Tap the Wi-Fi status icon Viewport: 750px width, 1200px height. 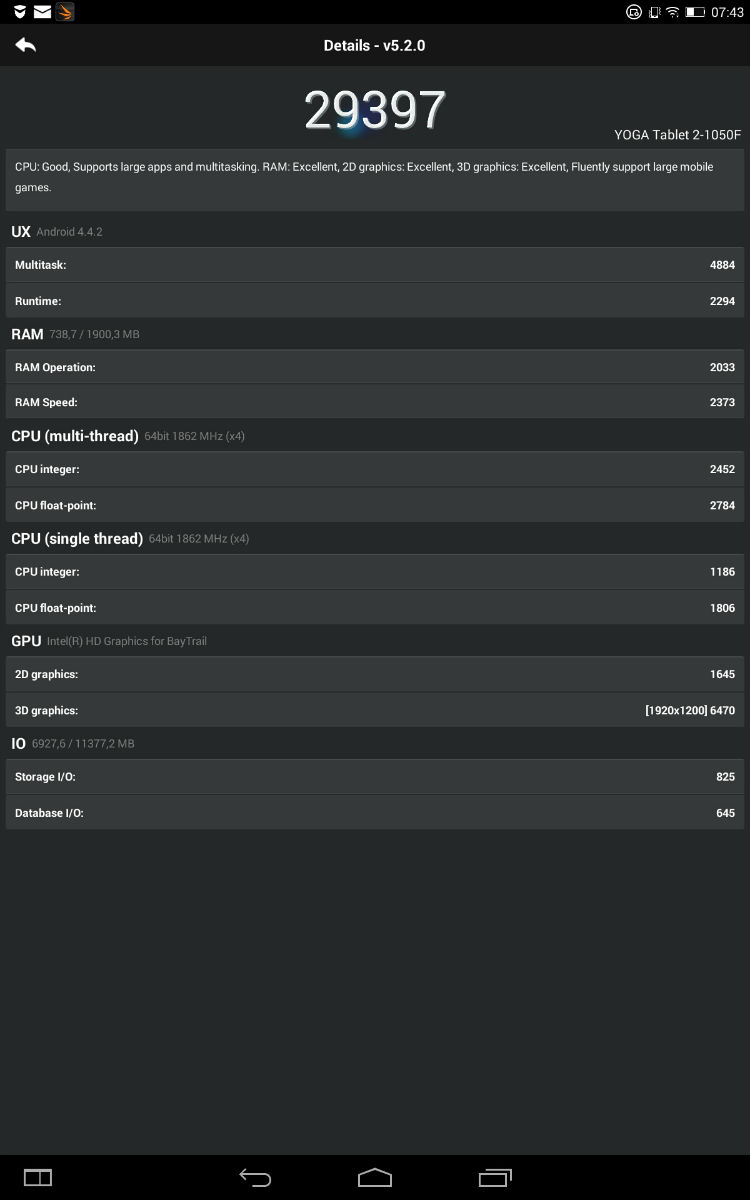pos(673,12)
